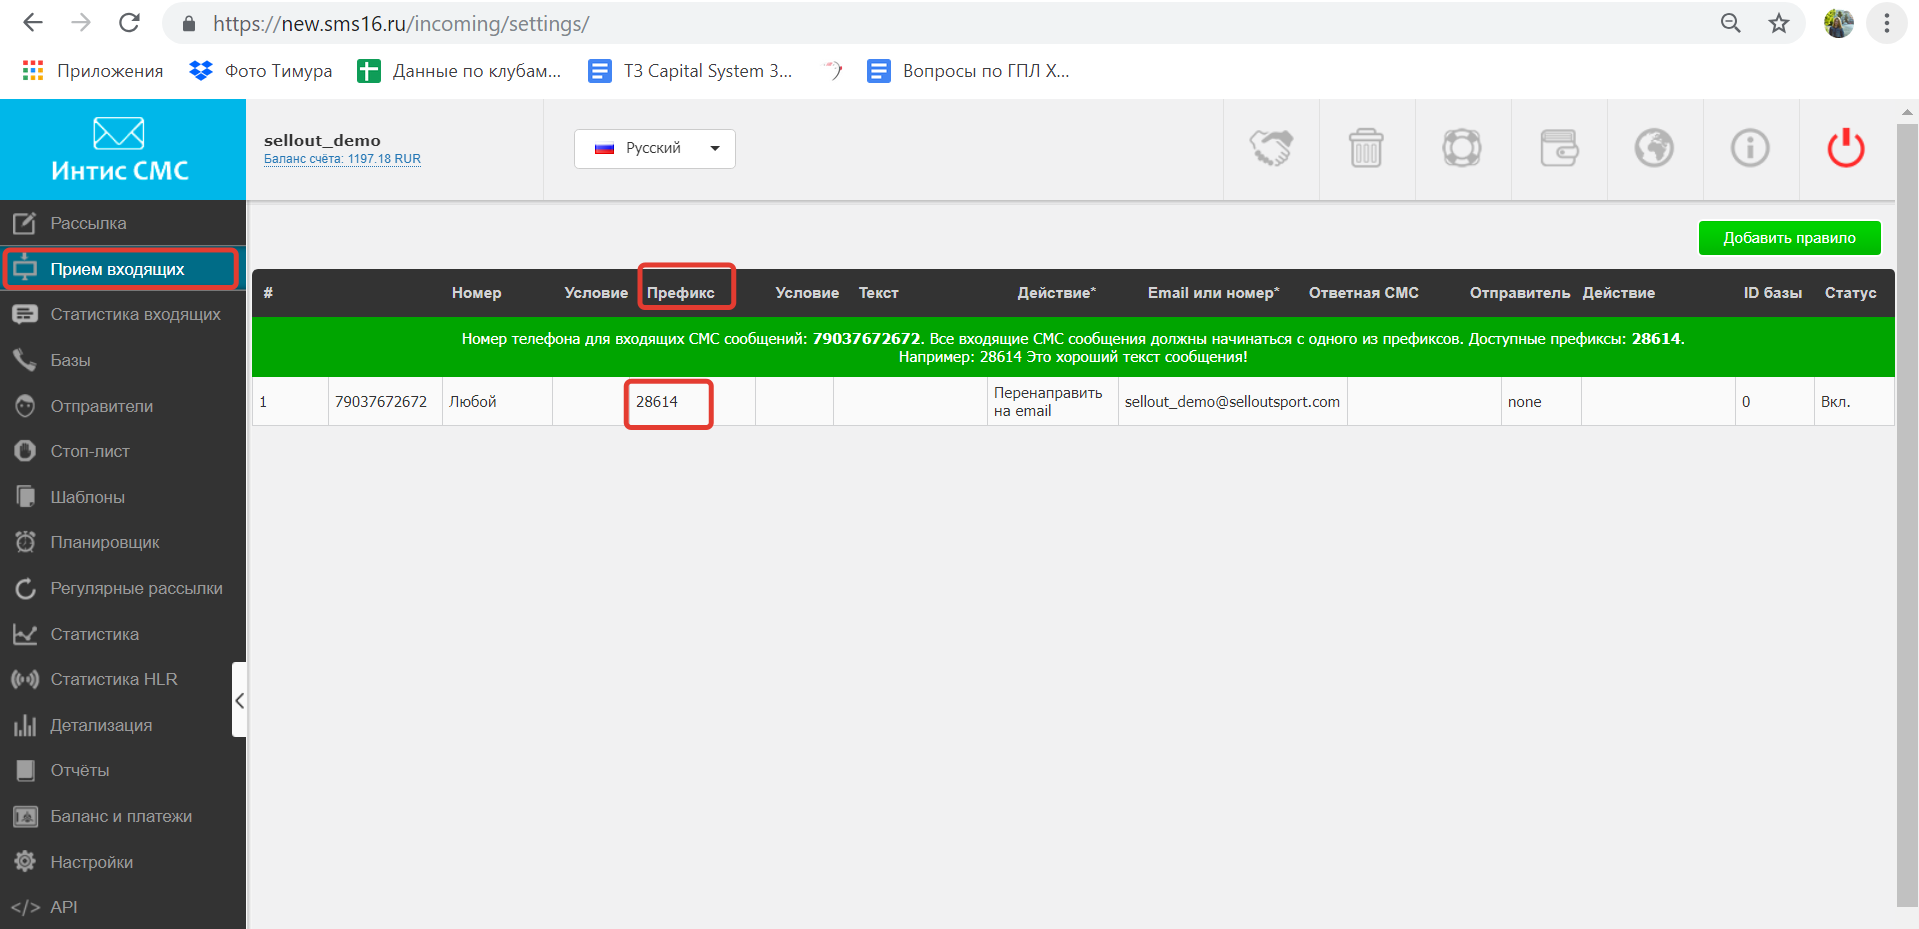Open Базы in the sidebar
Viewport: 1919px width, 929px height.
click(x=123, y=360)
